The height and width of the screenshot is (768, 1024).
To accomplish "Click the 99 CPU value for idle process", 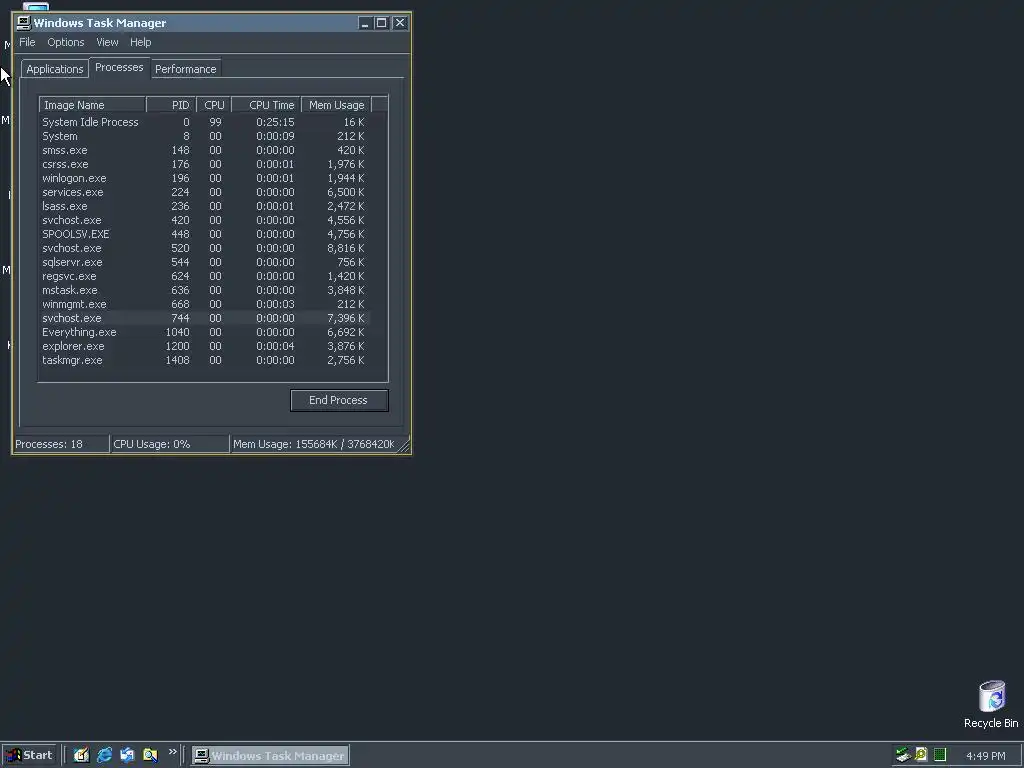I will pos(216,122).
